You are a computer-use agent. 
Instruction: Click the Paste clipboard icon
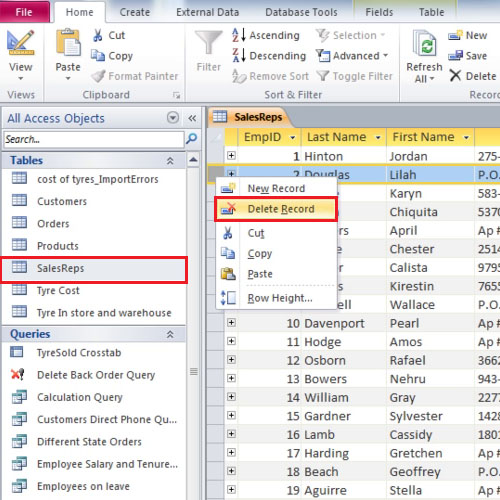tap(68, 42)
